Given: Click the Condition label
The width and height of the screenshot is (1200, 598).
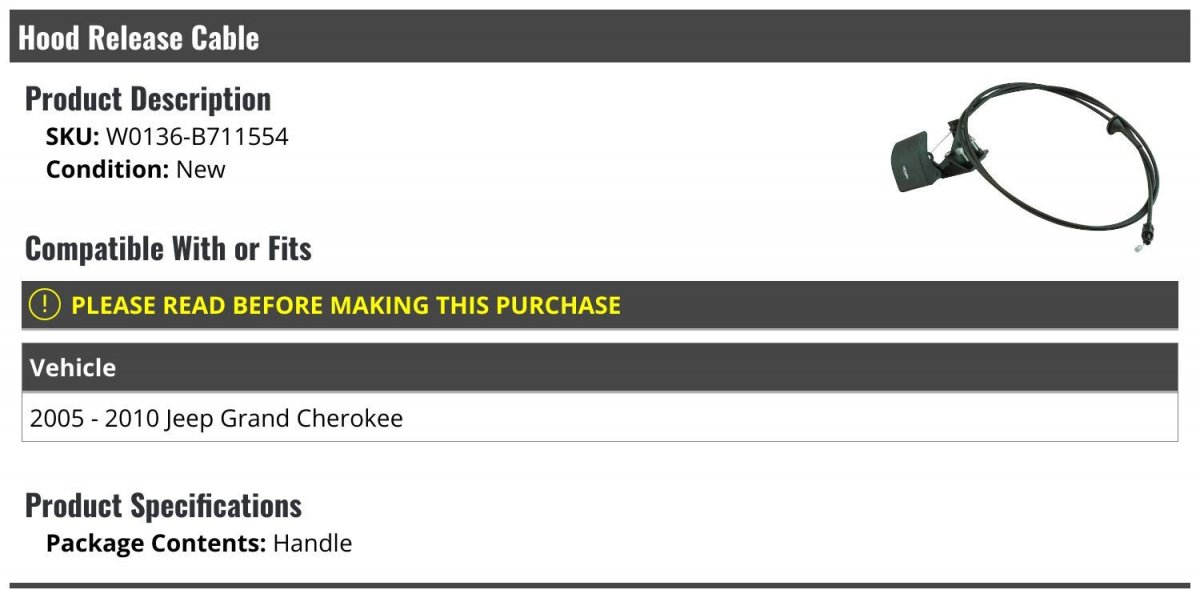Looking at the screenshot, I should (108, 169).
